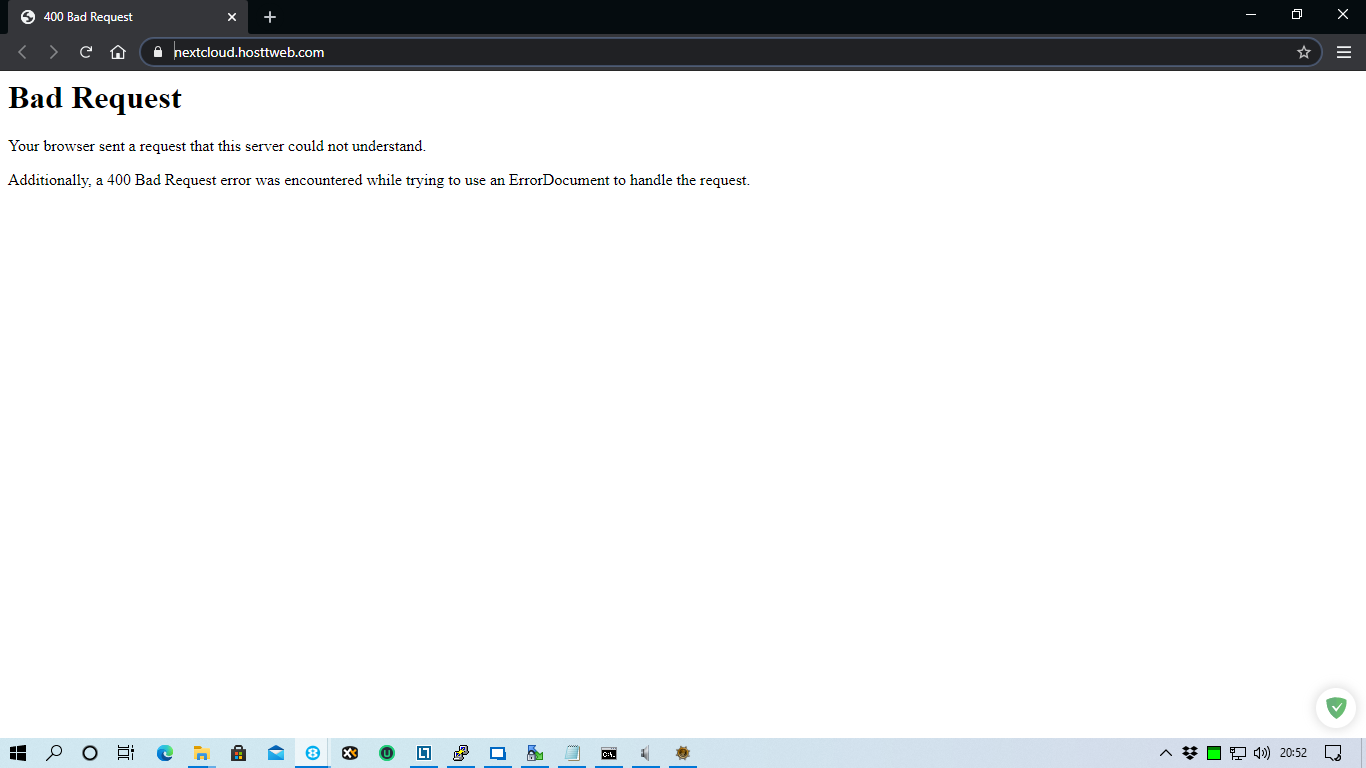Launch Microsoft Edge from the taskbar

click(163, 753)
